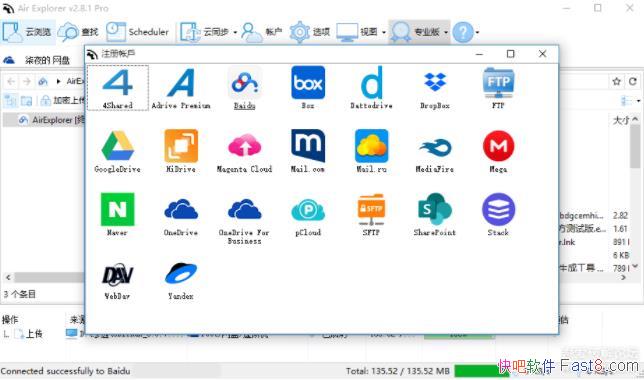
Task: Go forward with the navigation arrow
Action: [x=27, y=81]
